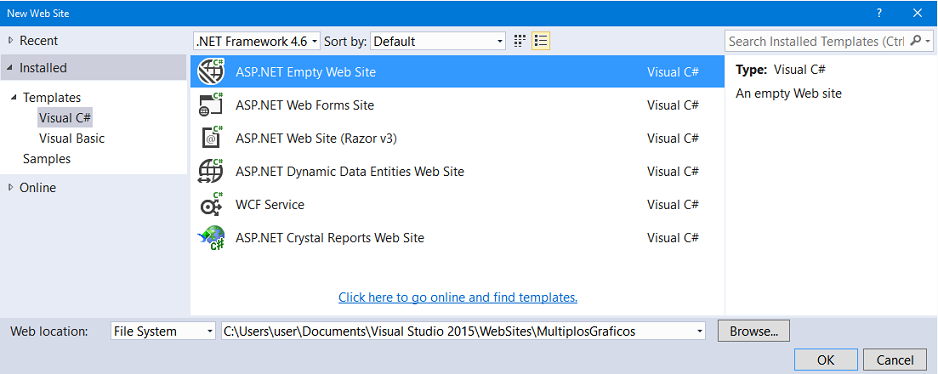938x374 pixels.
Task: Click into the web site path field
Action: tap(464, 331)
